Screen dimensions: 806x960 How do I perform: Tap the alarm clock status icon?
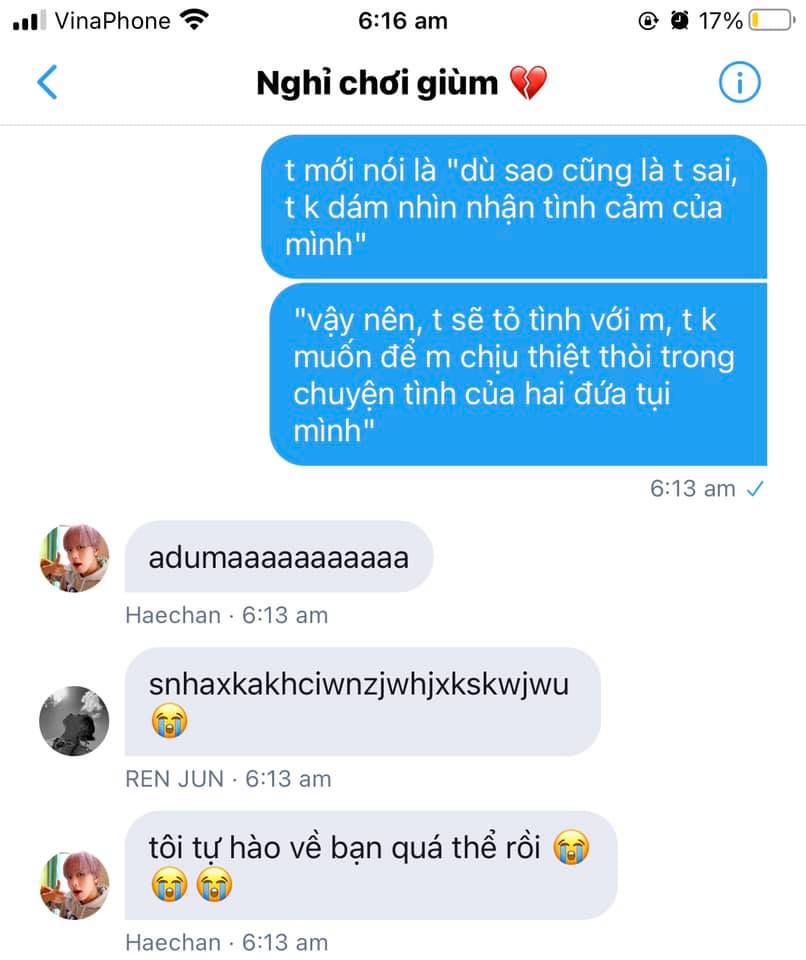coord(679,21)
